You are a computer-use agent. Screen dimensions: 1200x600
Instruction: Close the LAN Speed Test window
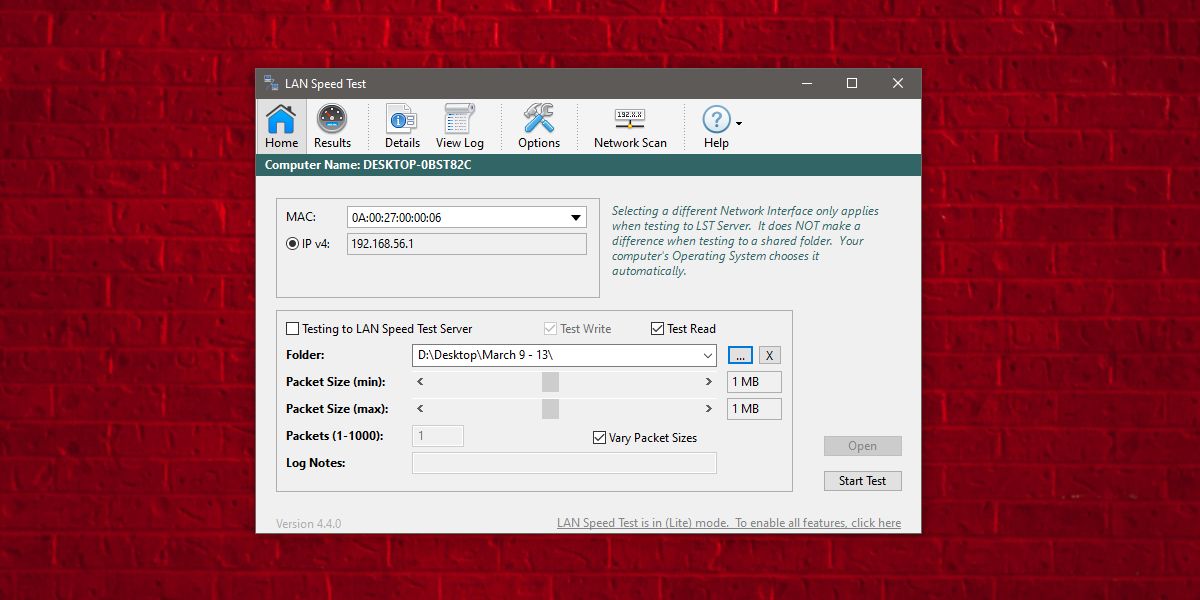click(x=898, y=84)
